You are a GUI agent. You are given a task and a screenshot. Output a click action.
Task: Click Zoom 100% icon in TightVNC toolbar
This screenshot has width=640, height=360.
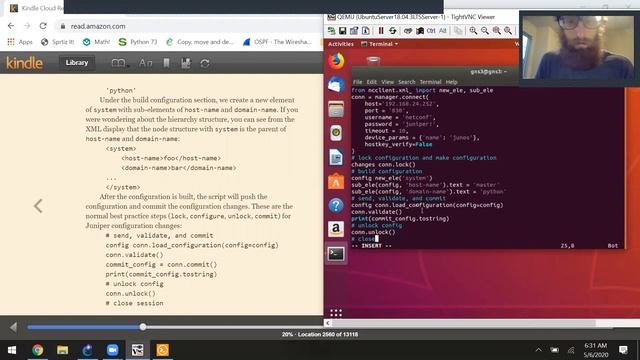pos(496,31)
